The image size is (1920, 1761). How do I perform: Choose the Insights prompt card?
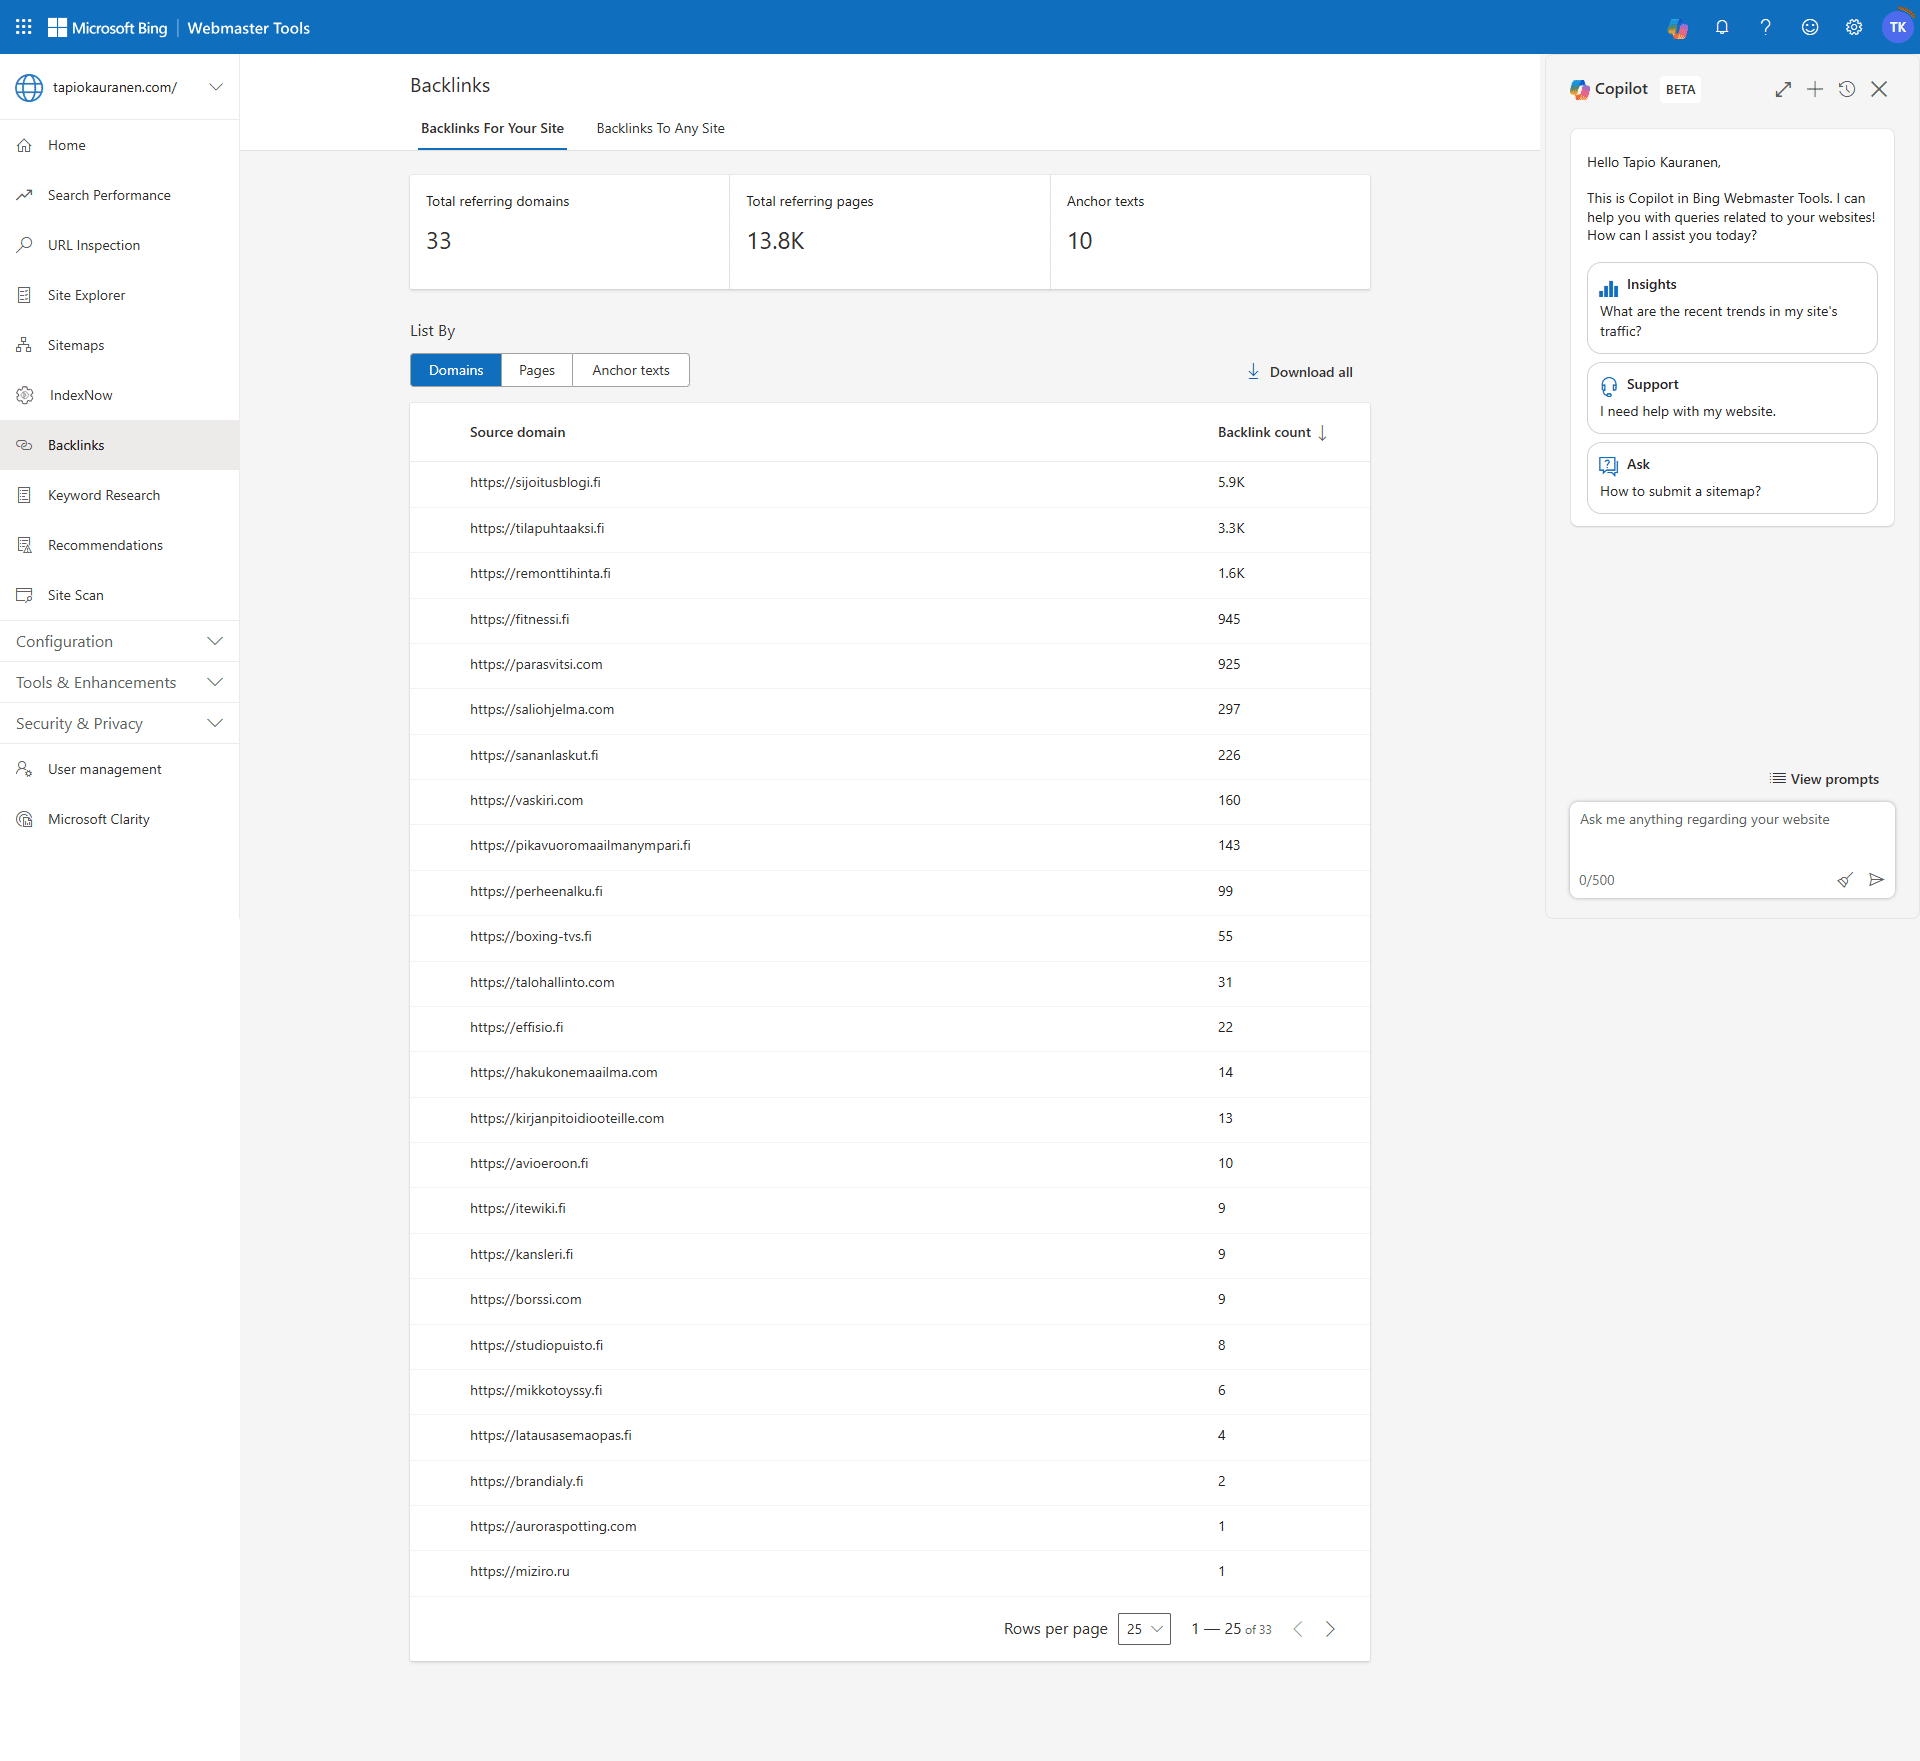[1732, 308]
